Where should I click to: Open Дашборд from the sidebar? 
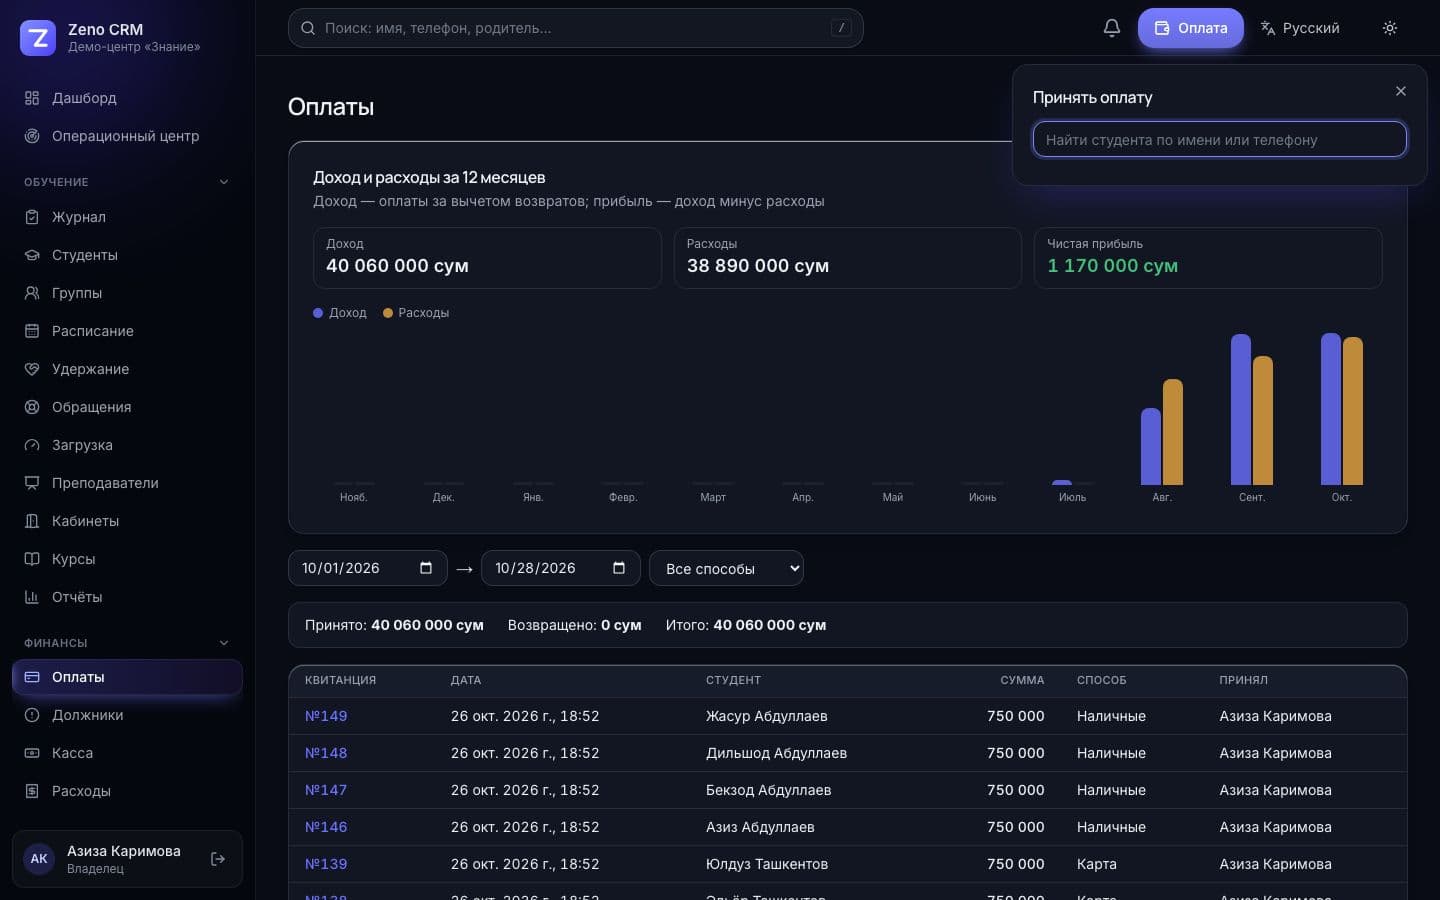[x=127, y=98]
